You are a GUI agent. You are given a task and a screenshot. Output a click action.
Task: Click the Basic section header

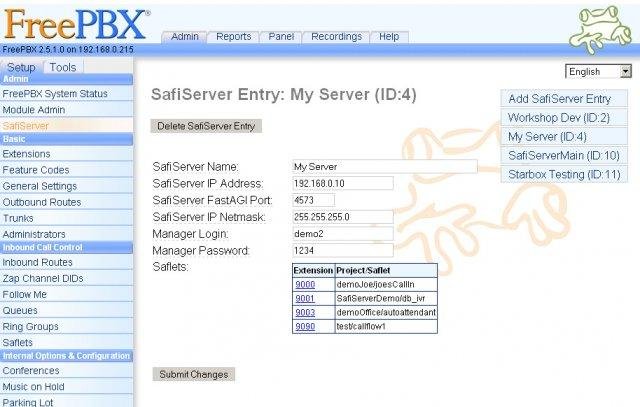pos(67,139)
